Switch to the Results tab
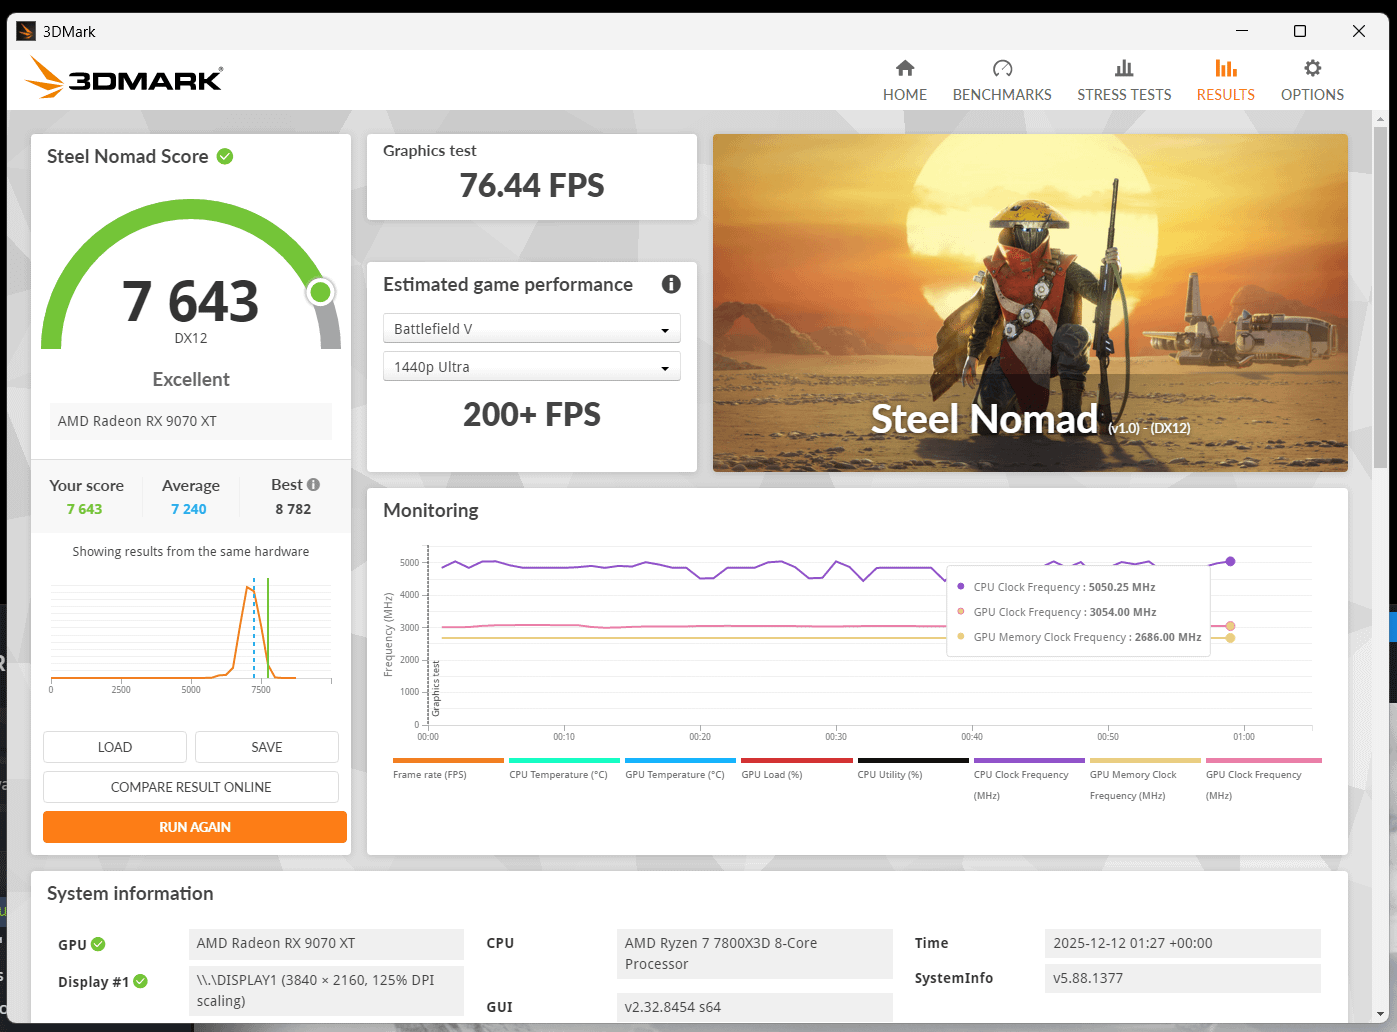 click(x=1225, y=80)
